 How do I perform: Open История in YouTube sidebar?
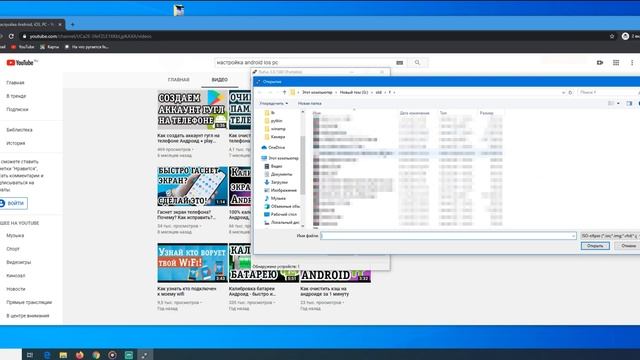pos(16,143)
